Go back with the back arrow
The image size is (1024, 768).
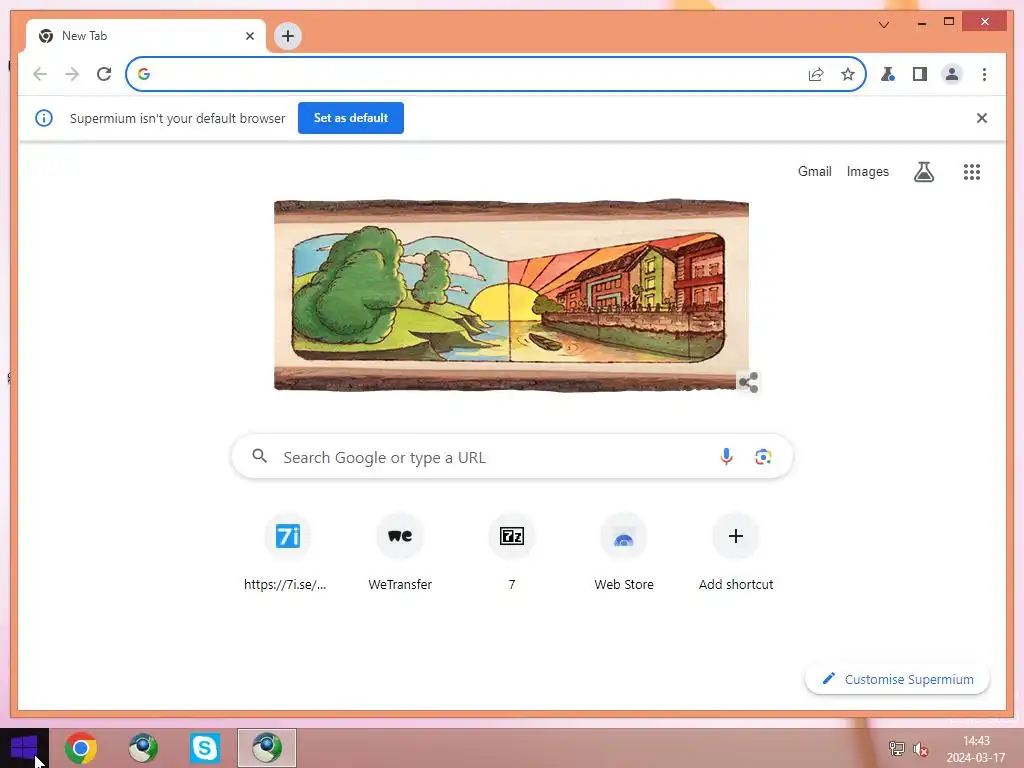(x=40, y=74)
